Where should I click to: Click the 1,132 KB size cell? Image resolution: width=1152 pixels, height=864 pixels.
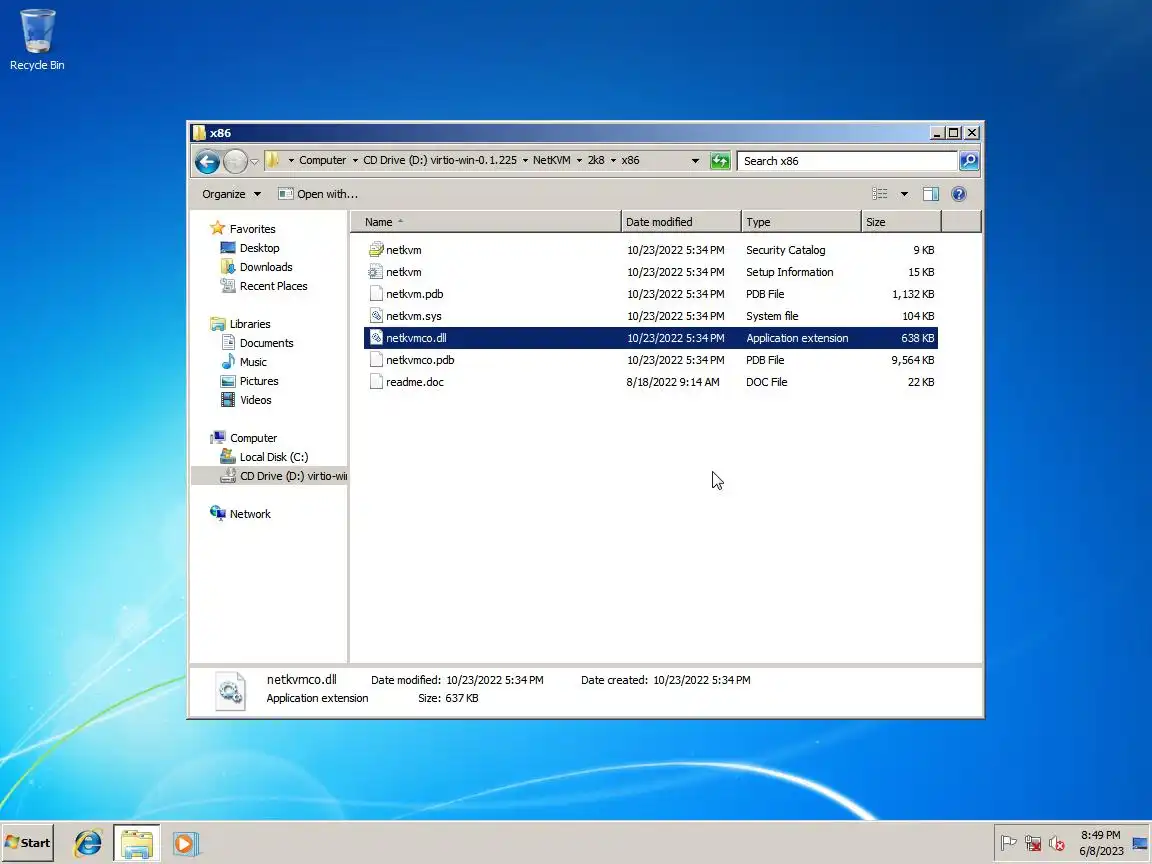click(x=912, y=294)
